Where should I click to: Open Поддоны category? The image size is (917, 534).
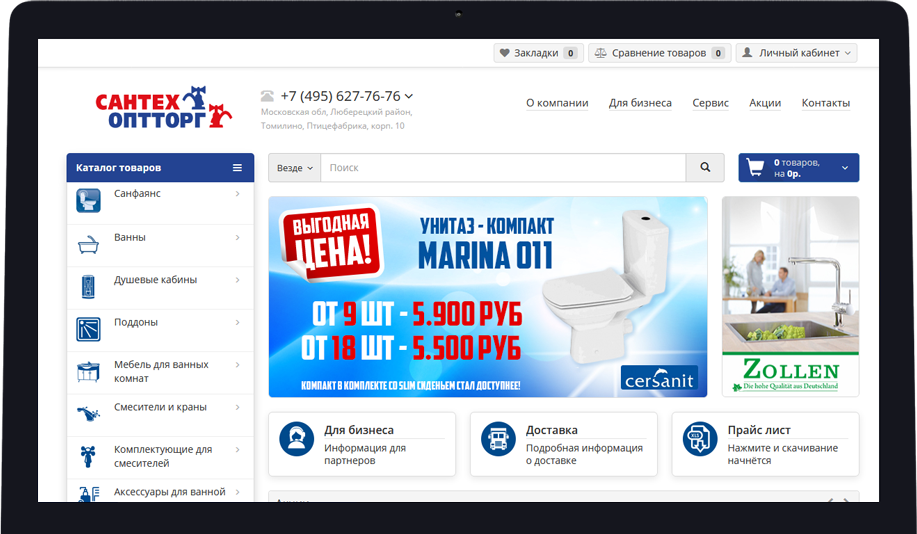pos(136,322)
